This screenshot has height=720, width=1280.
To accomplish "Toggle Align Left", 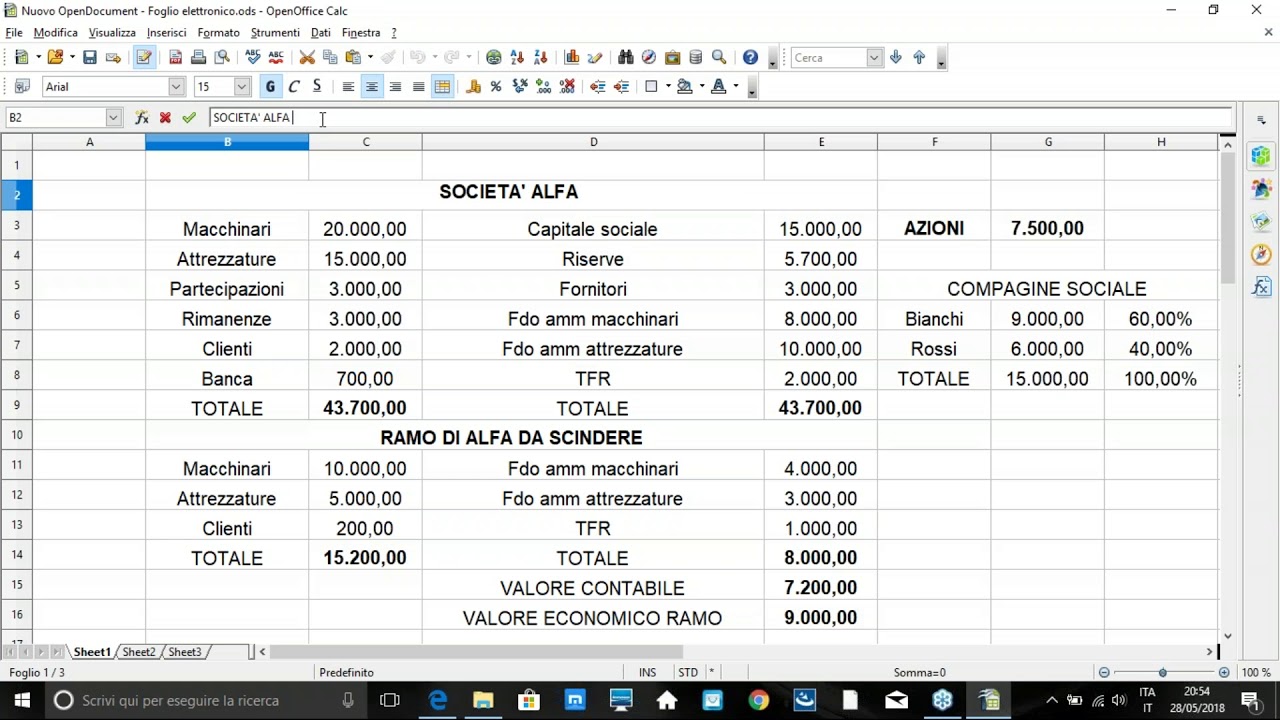I will (x=348, y=87).
